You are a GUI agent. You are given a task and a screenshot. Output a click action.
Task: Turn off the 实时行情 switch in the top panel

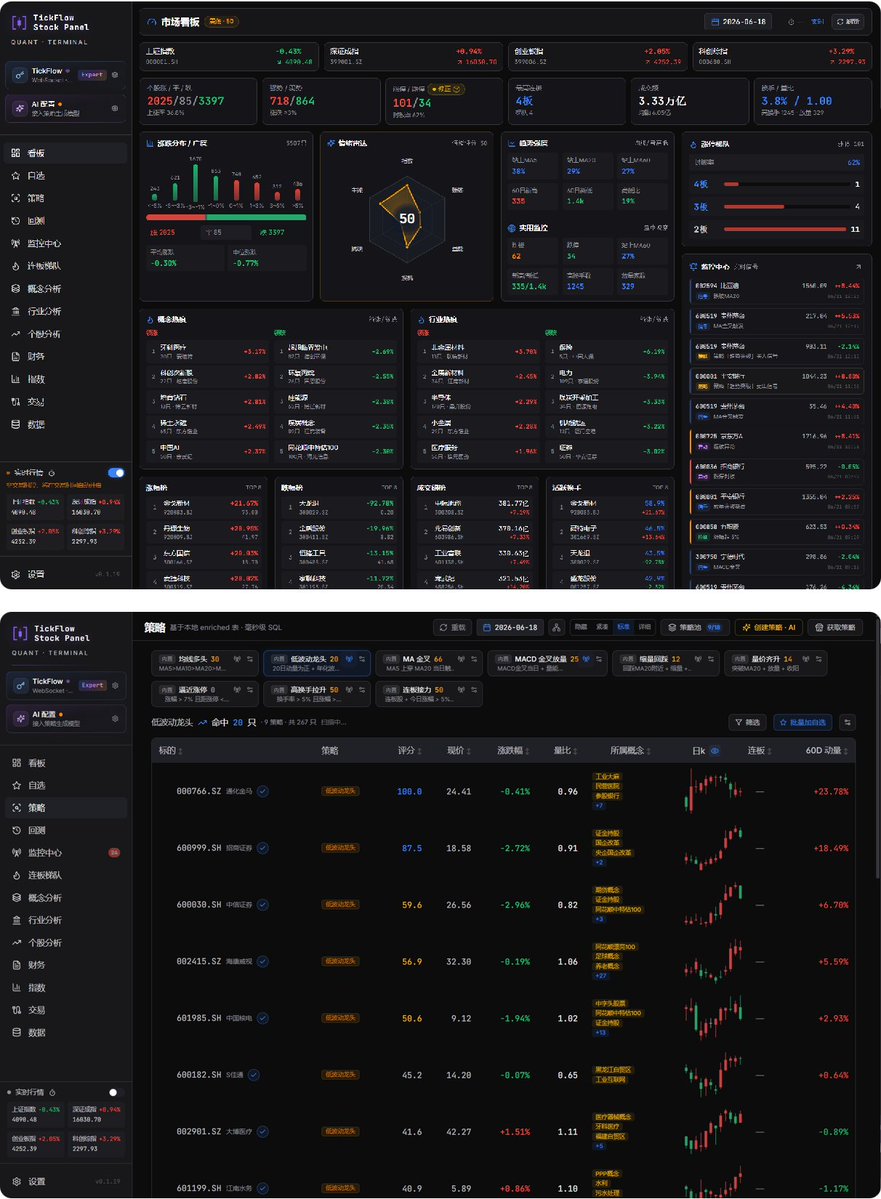[116, 473]
